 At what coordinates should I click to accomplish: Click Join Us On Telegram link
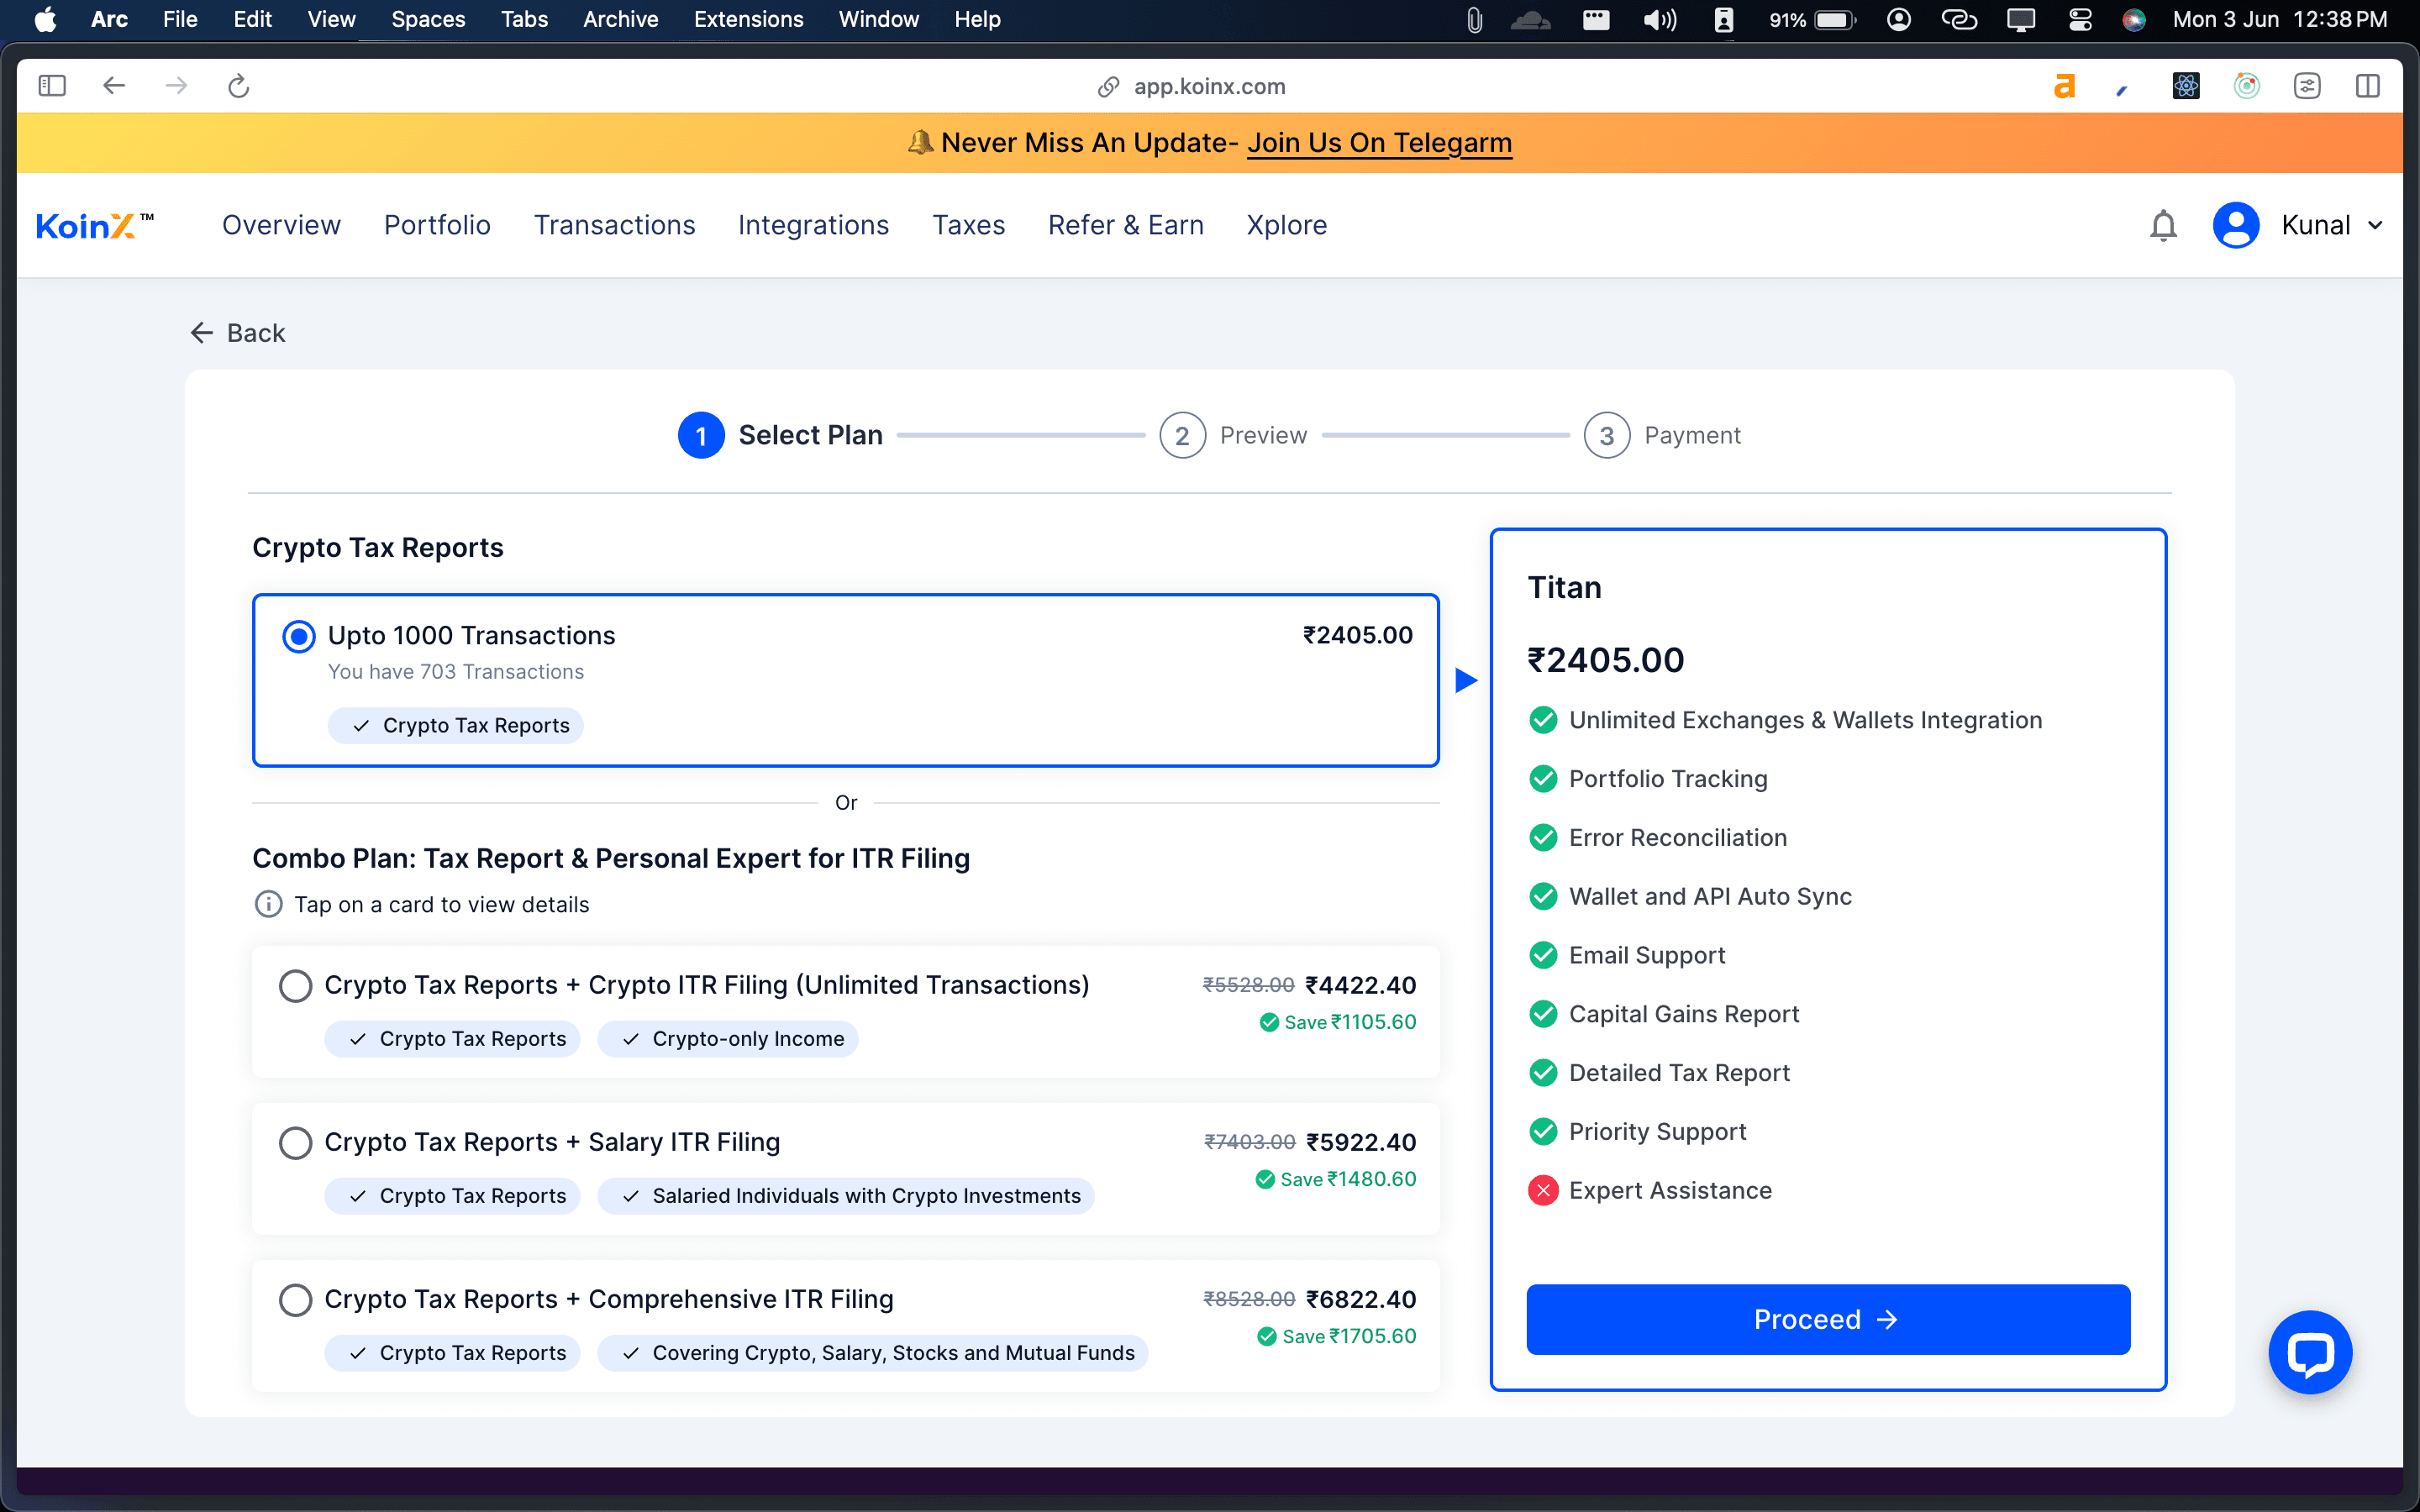click(1379, 143)
